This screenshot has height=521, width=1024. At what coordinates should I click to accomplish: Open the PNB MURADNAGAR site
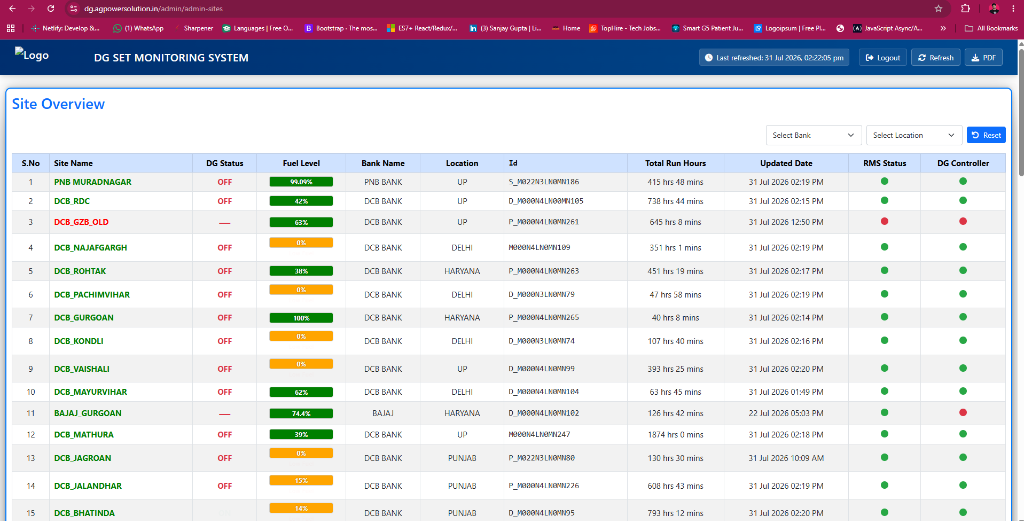pos(93,182)
